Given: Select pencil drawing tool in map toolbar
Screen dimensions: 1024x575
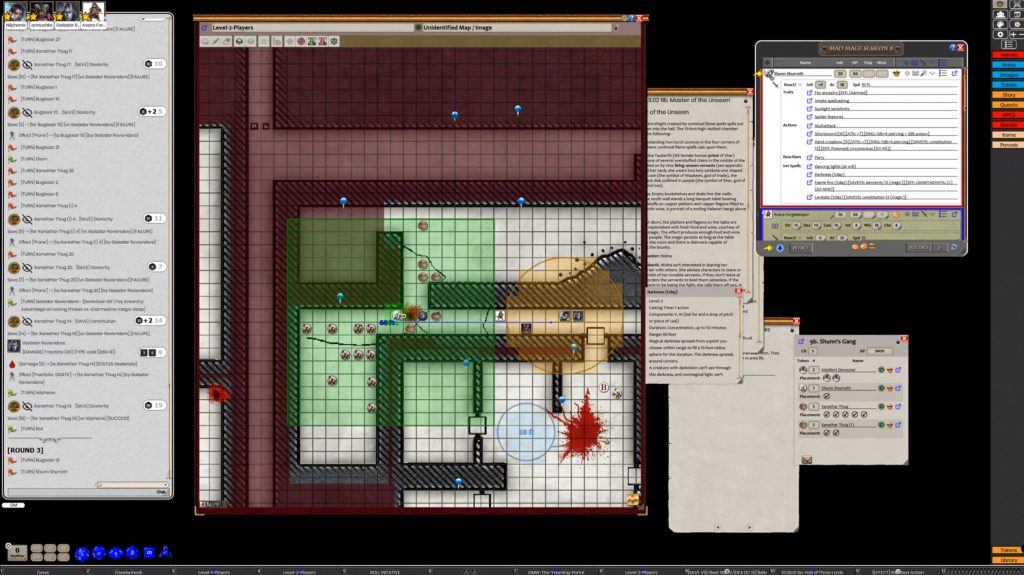Looking at the screenshot, I should pos(216,41).
